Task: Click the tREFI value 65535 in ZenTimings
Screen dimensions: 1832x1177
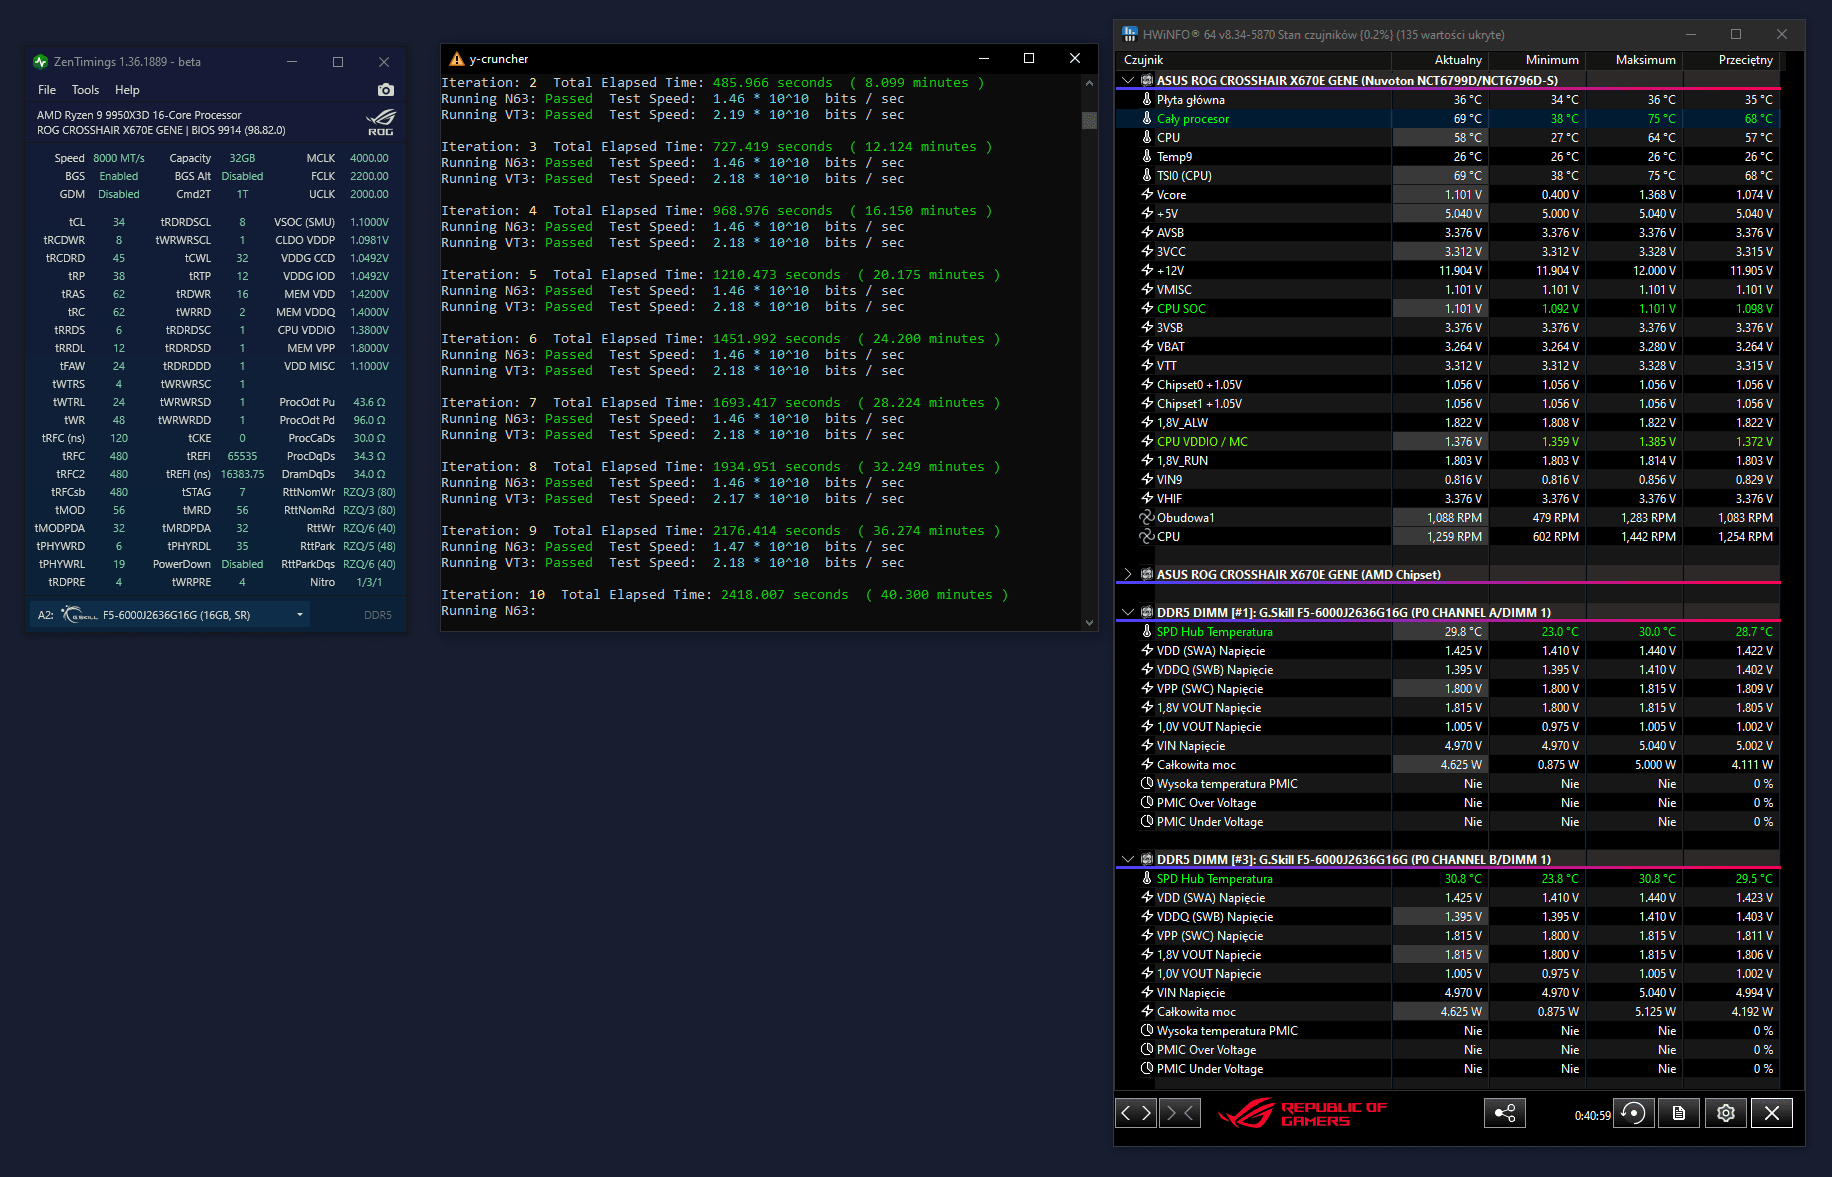Action: [242, 456]
